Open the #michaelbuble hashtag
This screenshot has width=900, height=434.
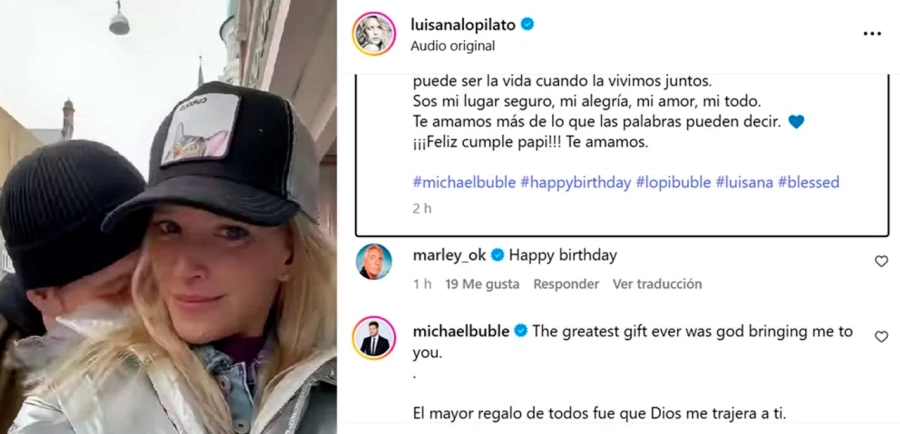click(x=464, y=183)
